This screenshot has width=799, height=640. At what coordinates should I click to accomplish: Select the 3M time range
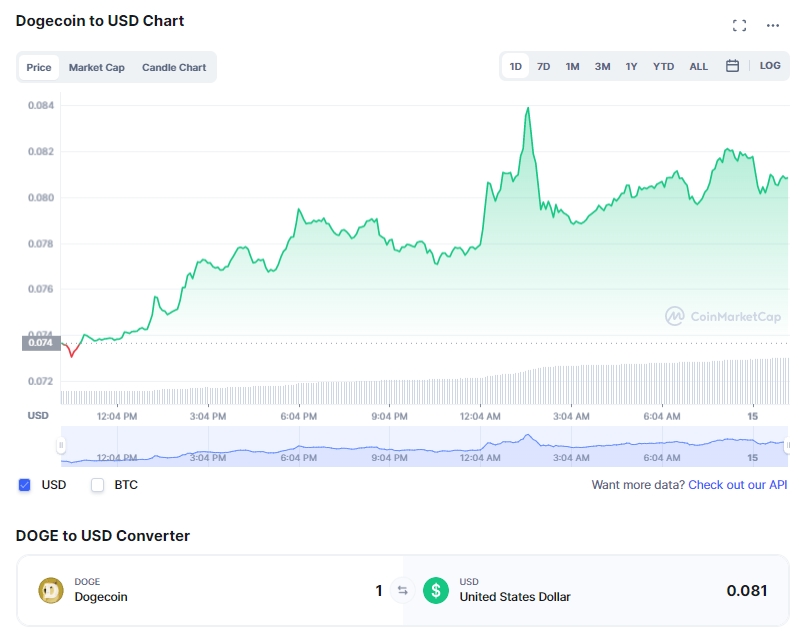[x=602, y=66]
